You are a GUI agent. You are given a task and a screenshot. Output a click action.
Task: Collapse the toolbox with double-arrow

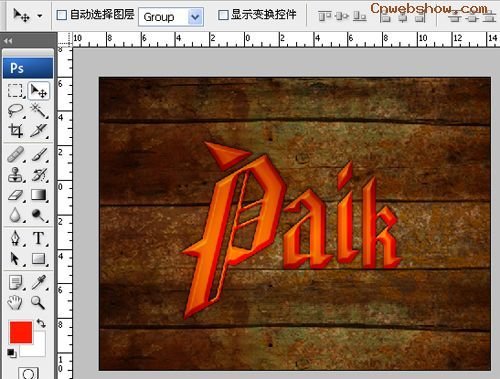(8, 41)
